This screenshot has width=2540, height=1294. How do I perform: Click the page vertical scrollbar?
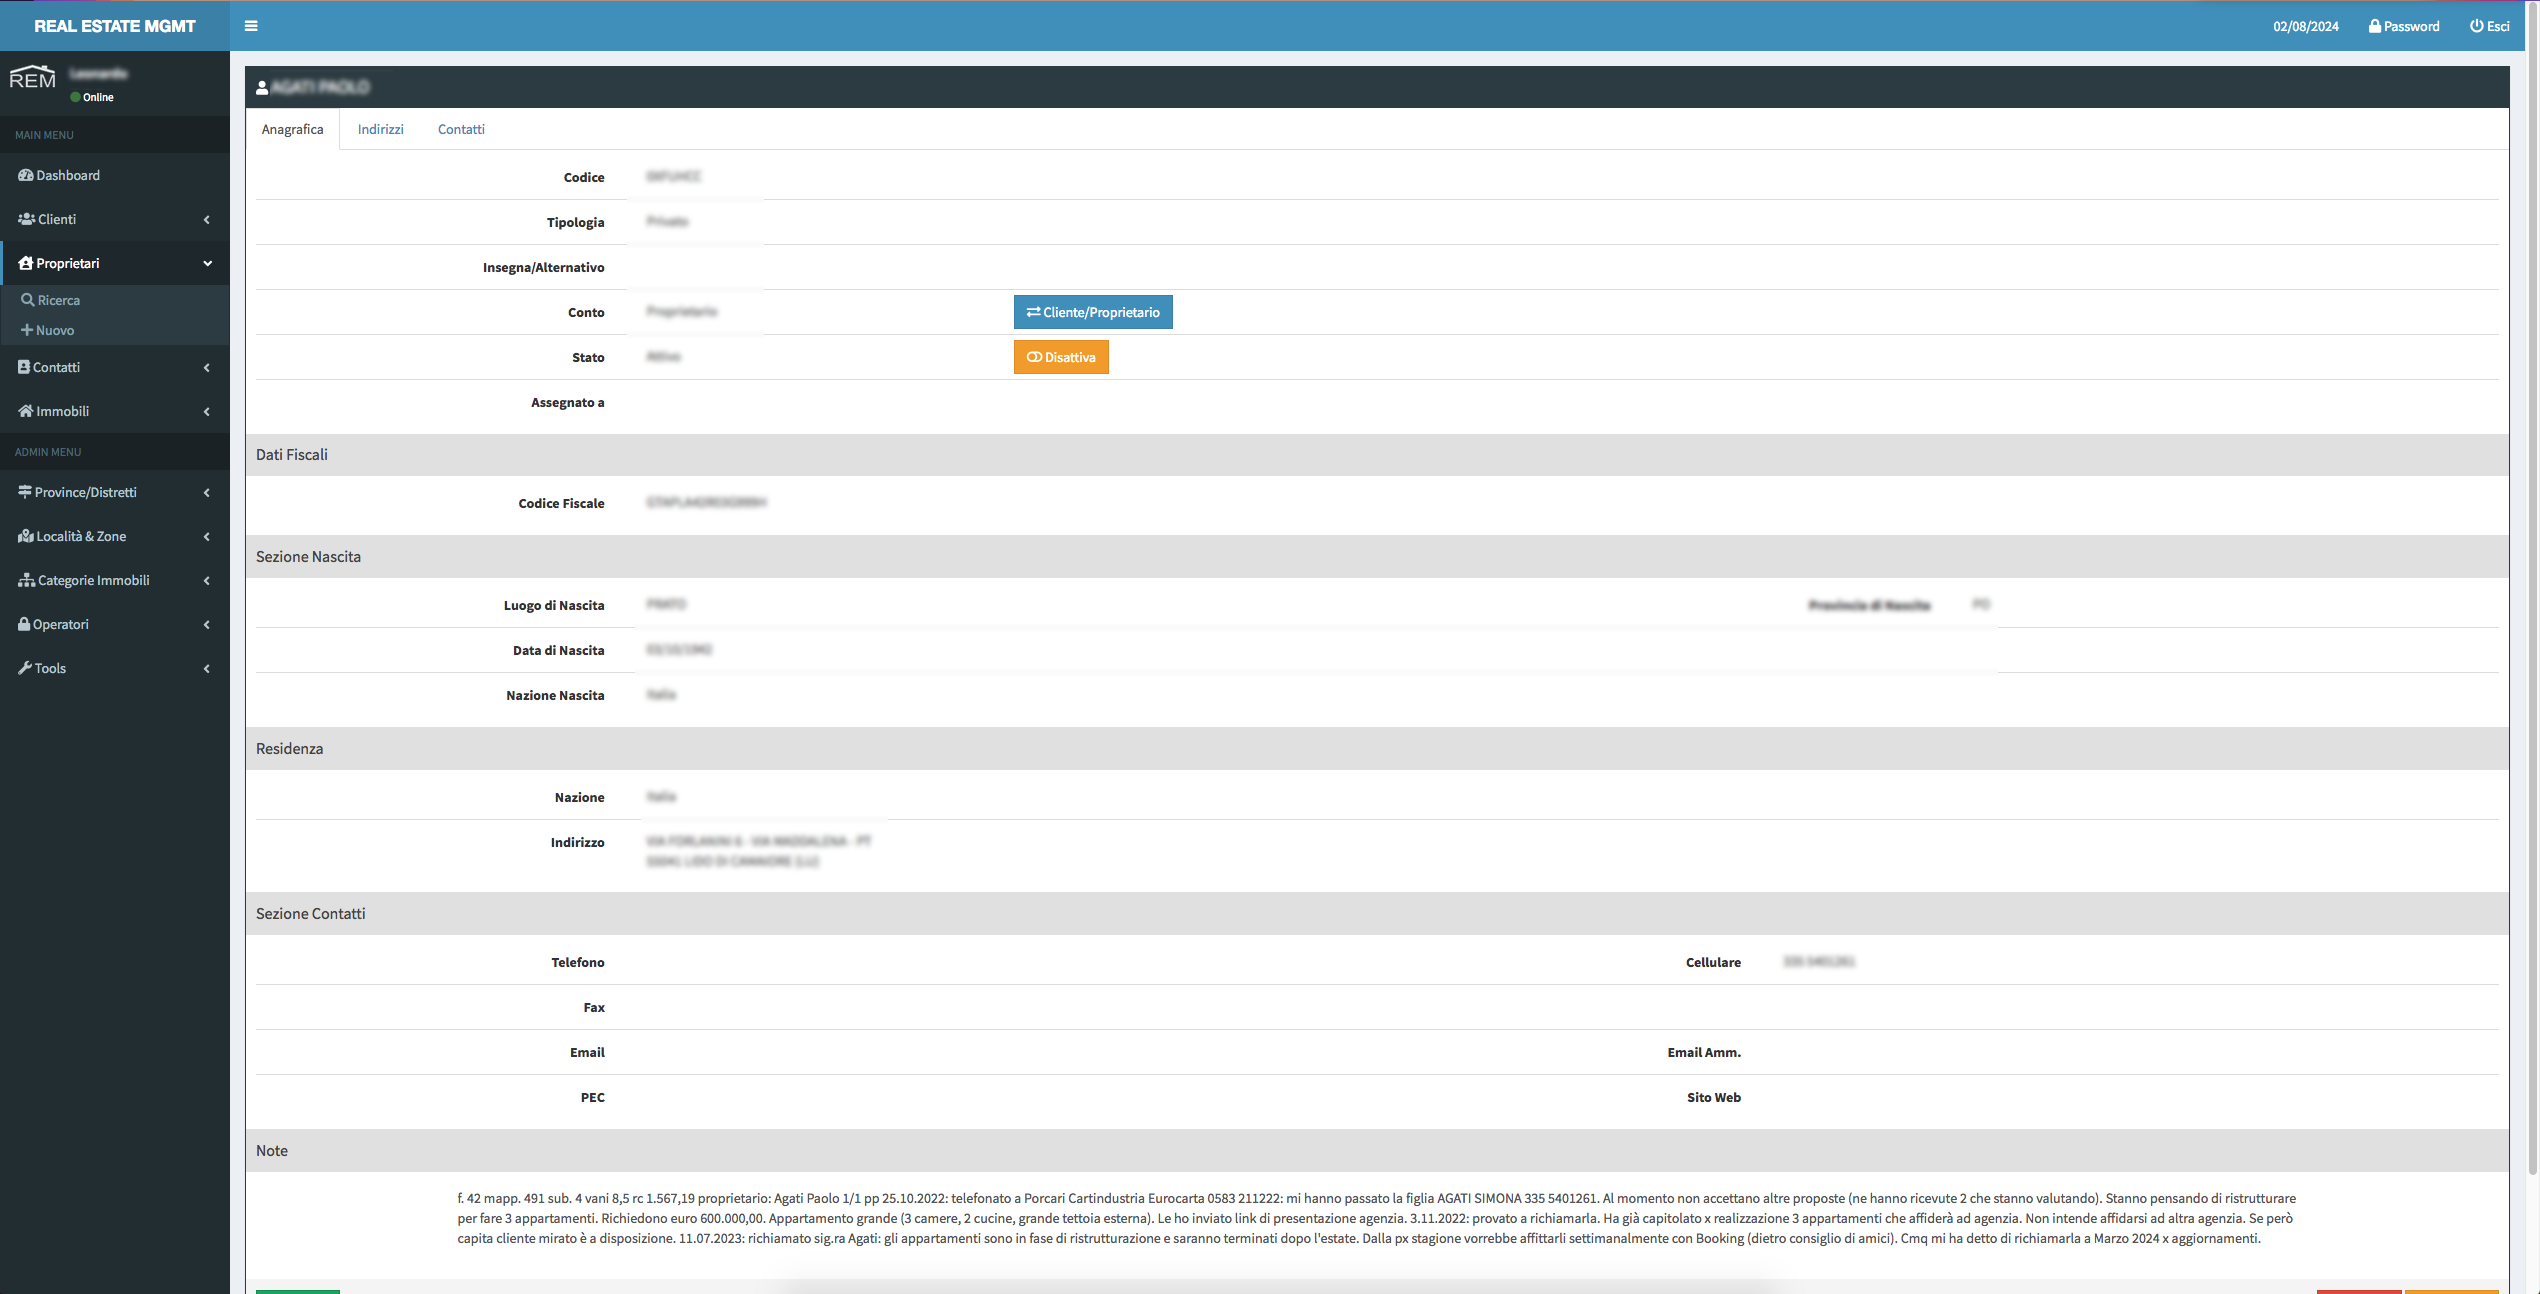tap(2532, 600)
